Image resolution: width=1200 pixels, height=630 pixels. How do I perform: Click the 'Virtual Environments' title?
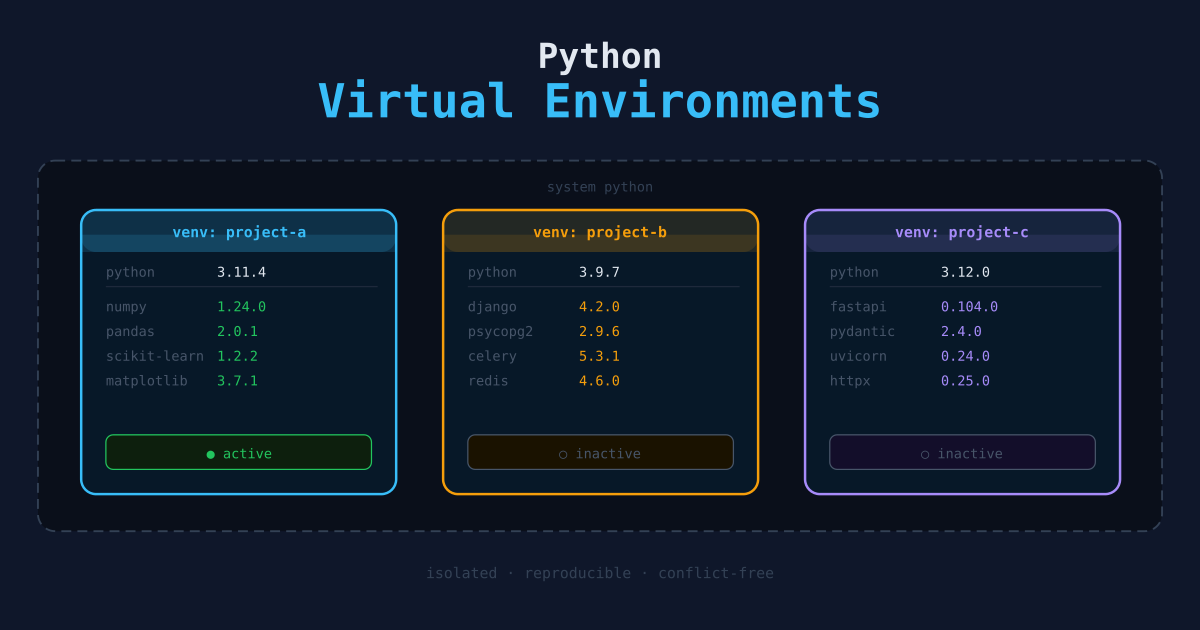(x=600, y=101)
